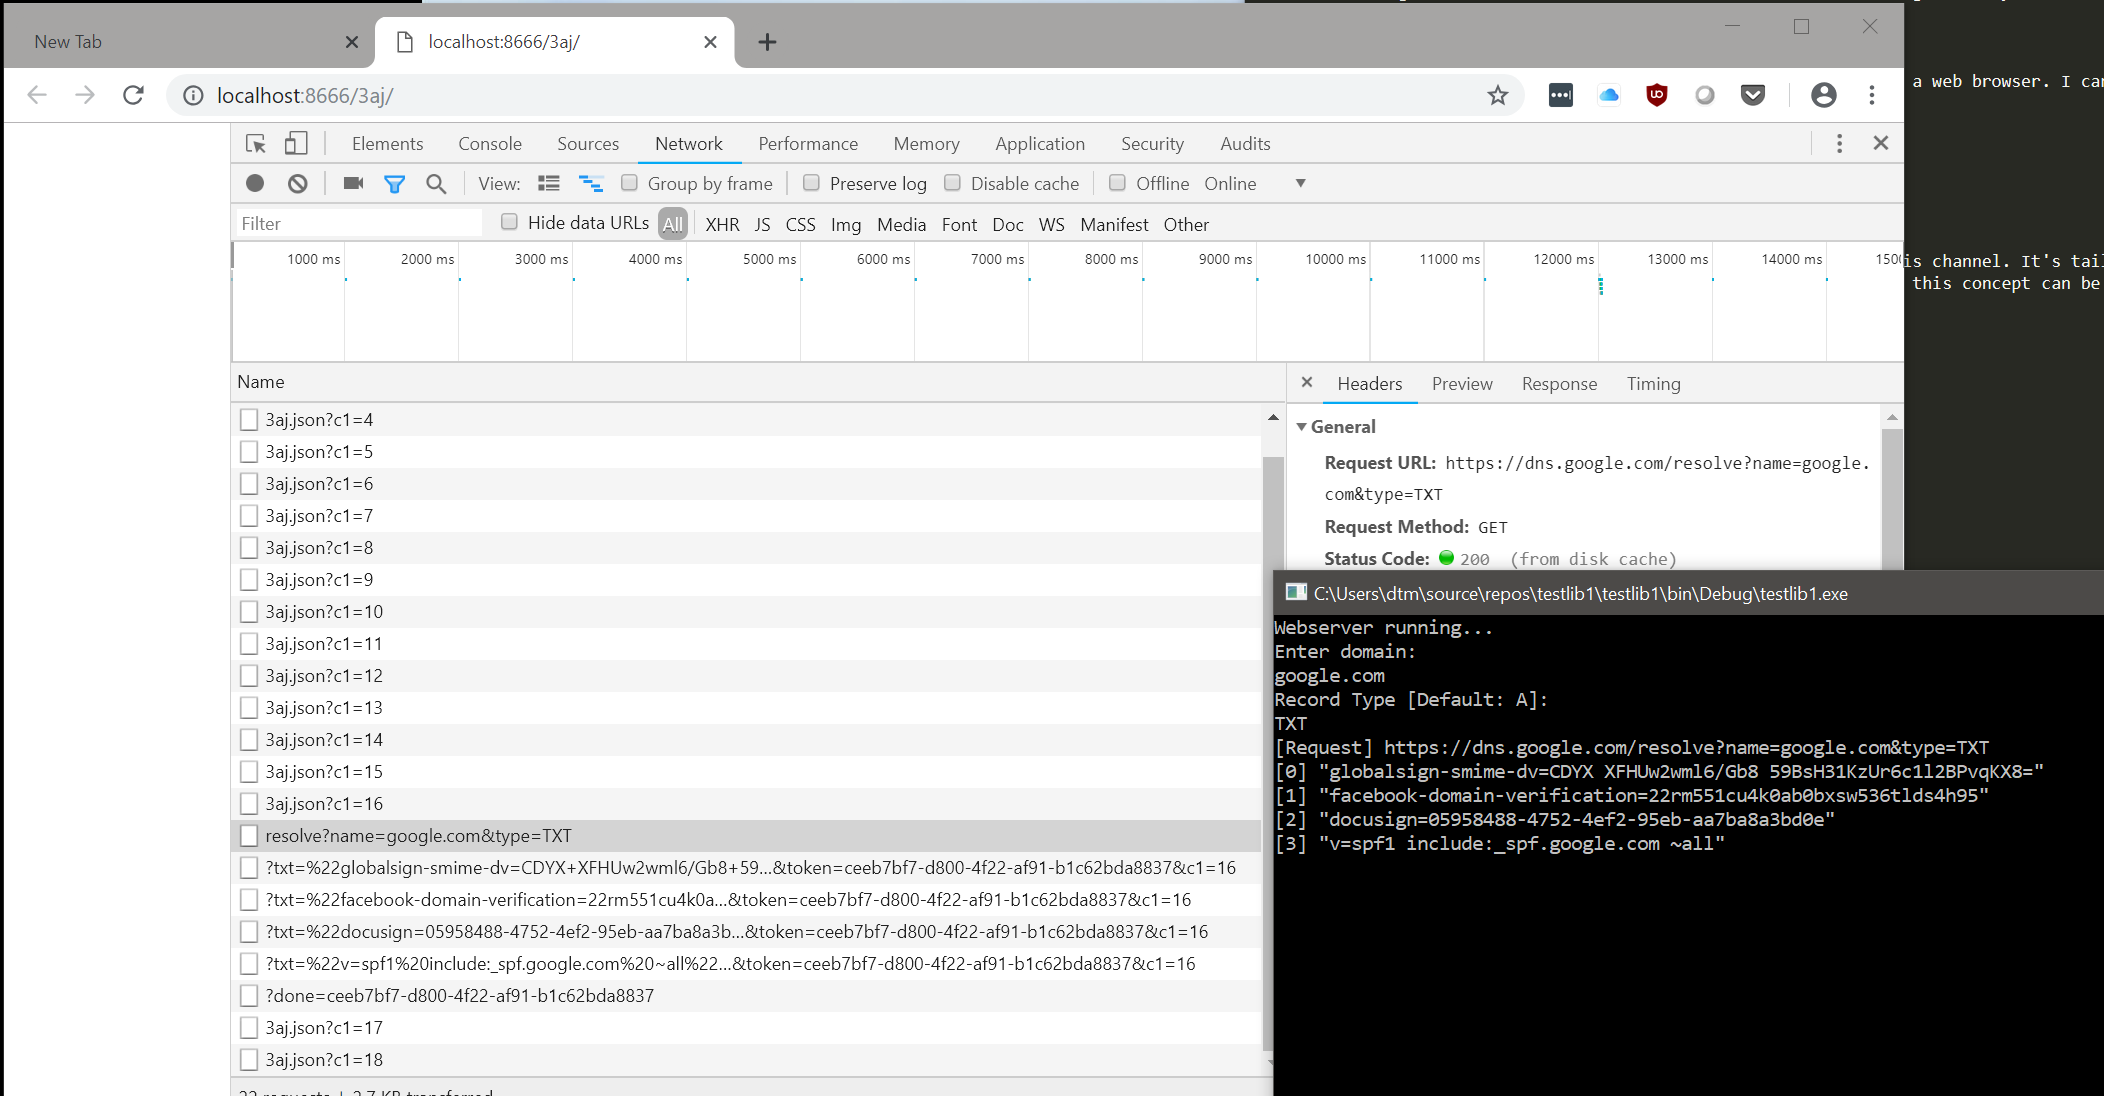This screenshot has width=2104, height=1096.
Task: Open network search magnifier
Action: tap(436, 183)
